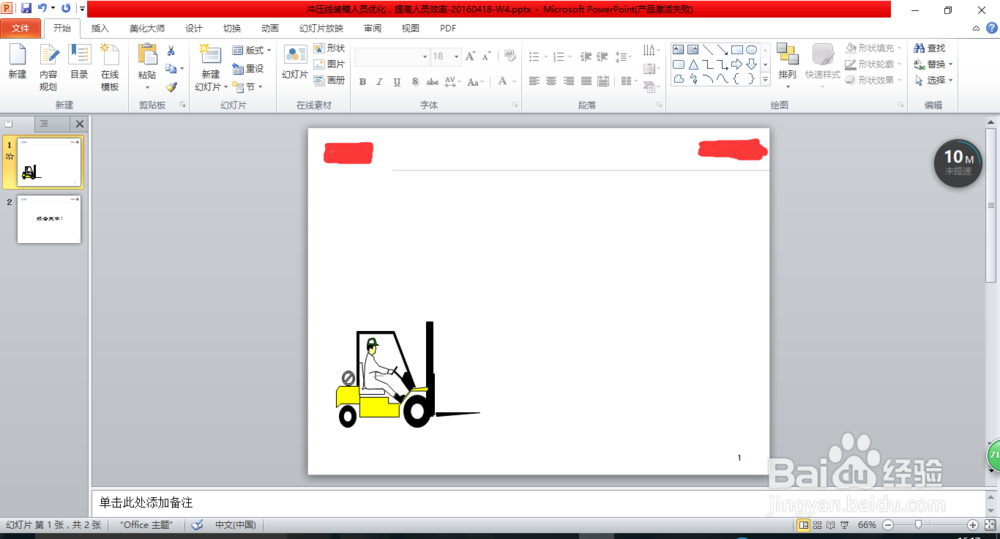Select the triangle shape in gallery
This screenshot has width=1000, height=539.
(x=693, y=64)
